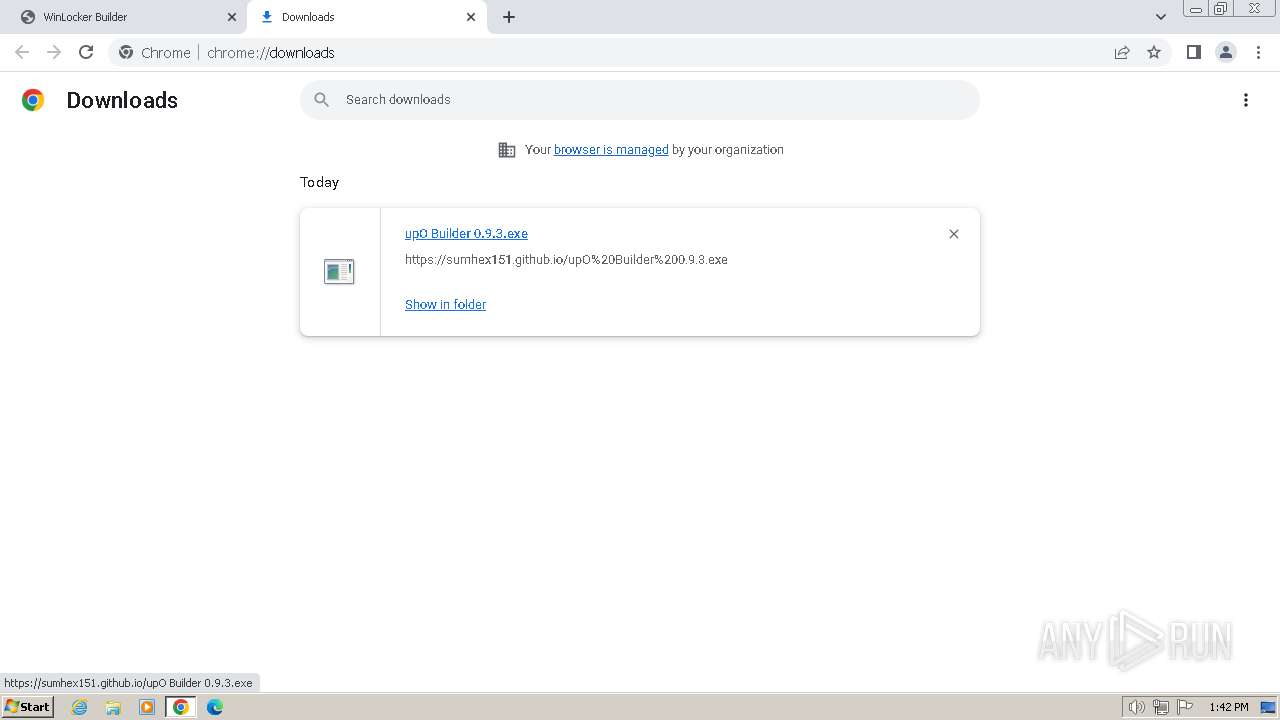Expand the tab search dropdown arrow
Screen dimensions: 1280x720
[1161, 17]
